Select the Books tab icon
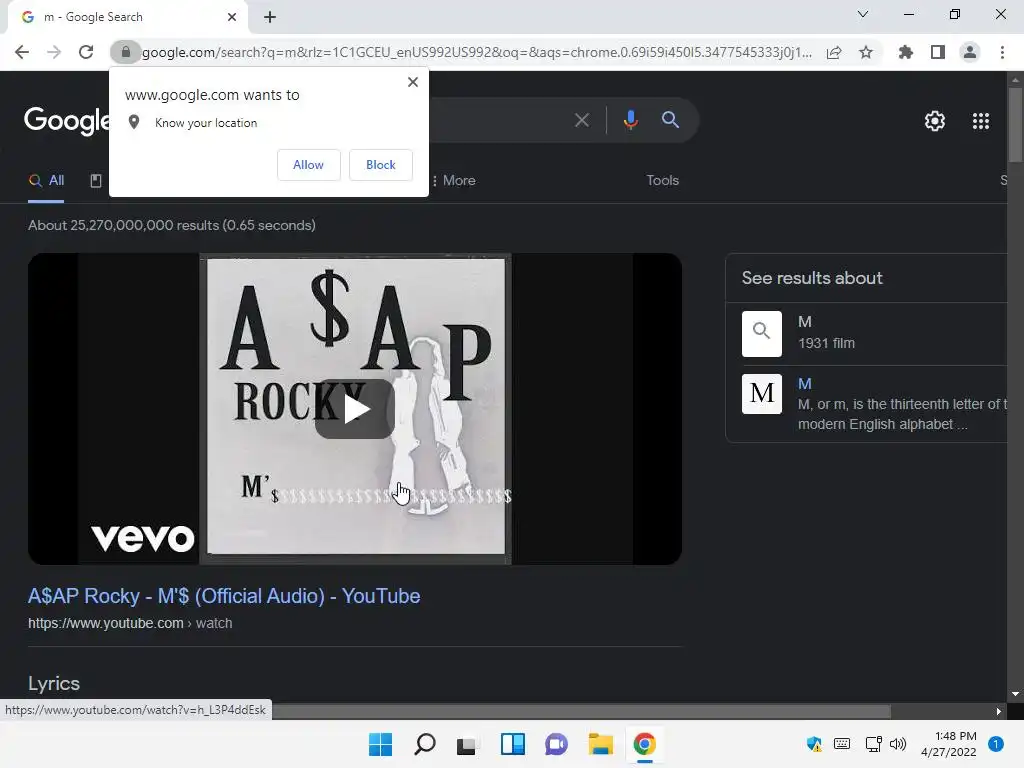The image size is (1024, 768). (95, 181)
